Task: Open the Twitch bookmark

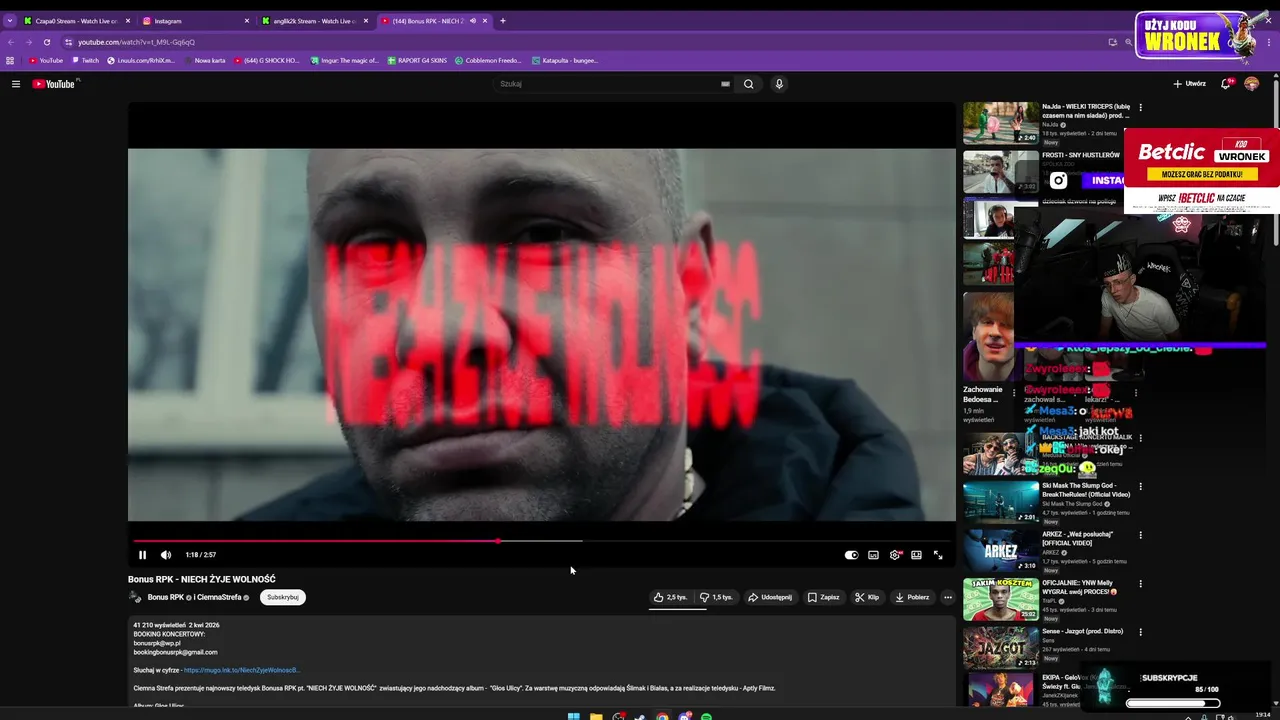Action: 86,61
